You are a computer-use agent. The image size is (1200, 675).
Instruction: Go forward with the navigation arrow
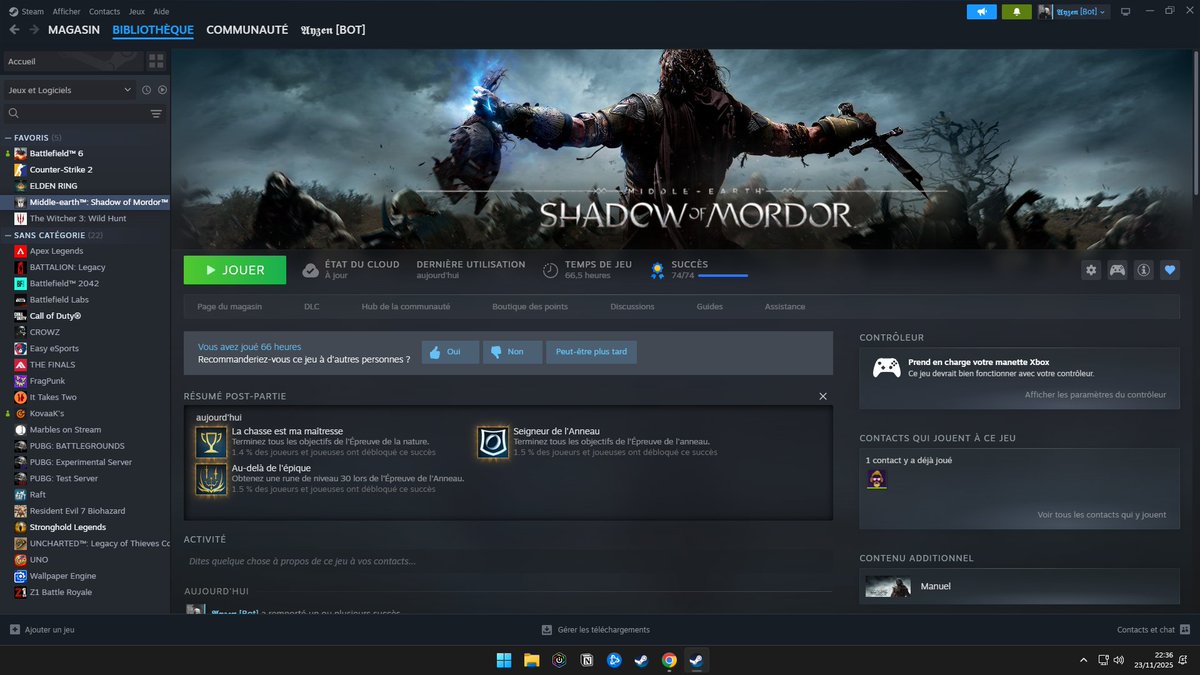coord(34,30)
